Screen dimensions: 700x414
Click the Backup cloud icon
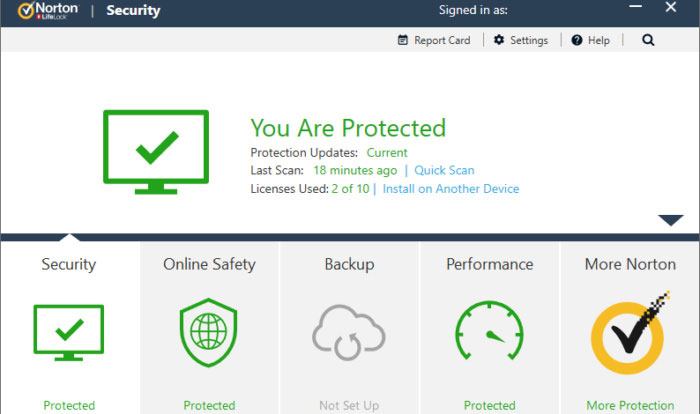[349, 332]
